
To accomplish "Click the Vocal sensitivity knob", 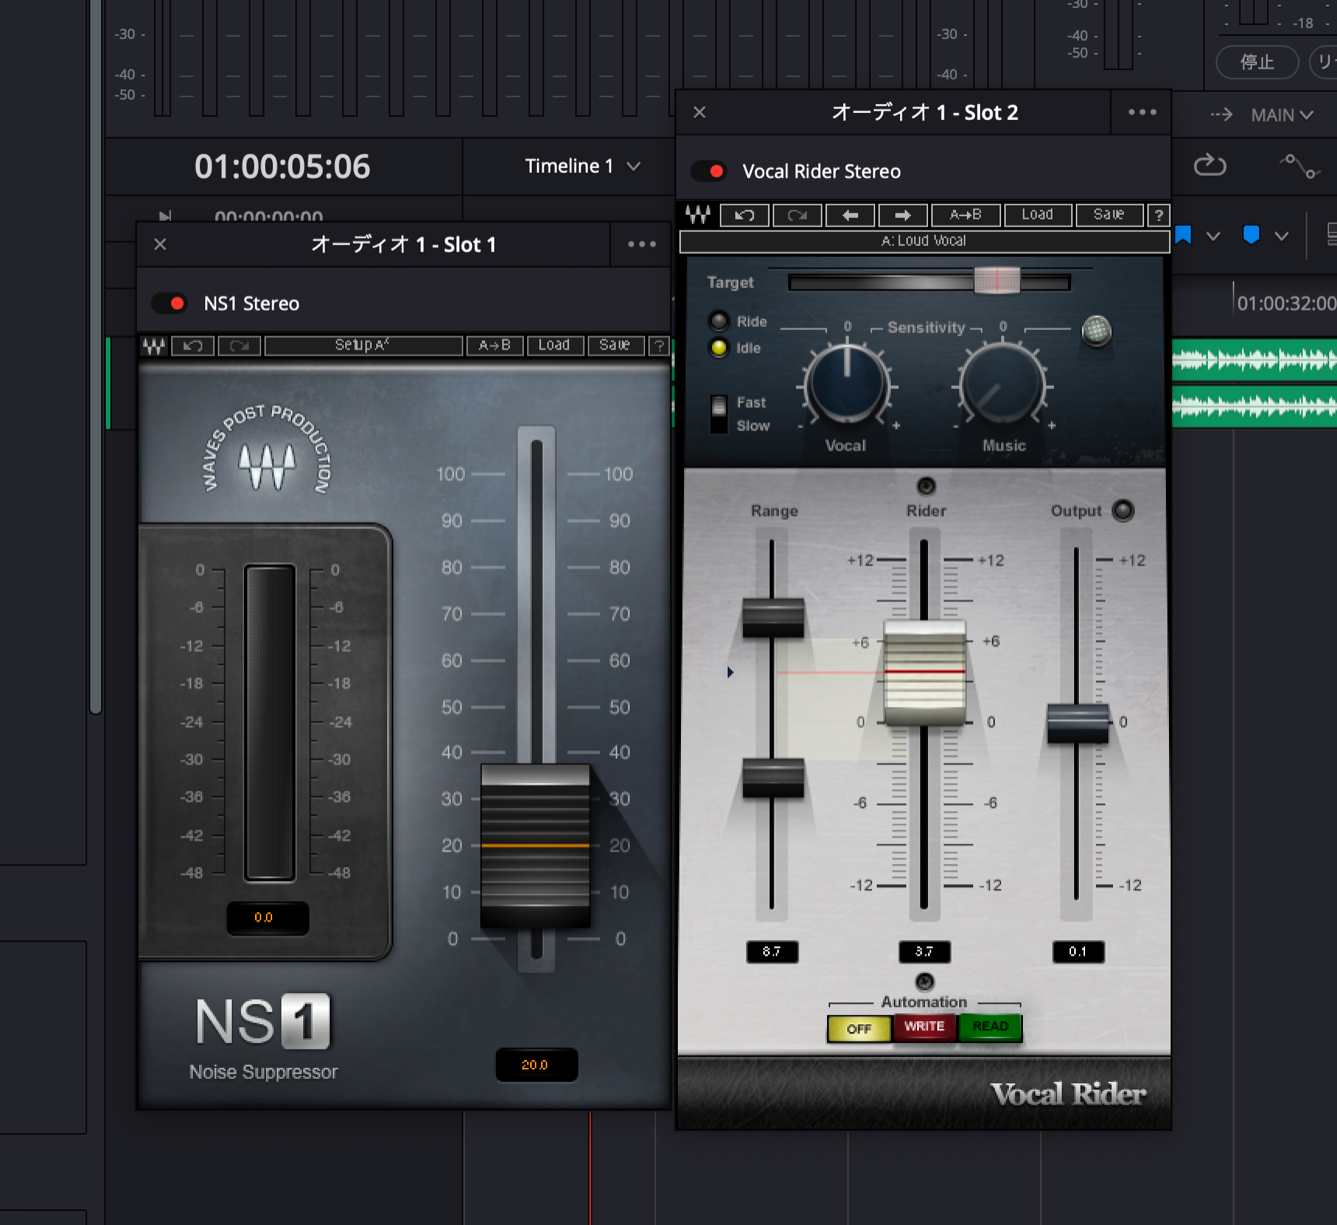I will (846, 386).
